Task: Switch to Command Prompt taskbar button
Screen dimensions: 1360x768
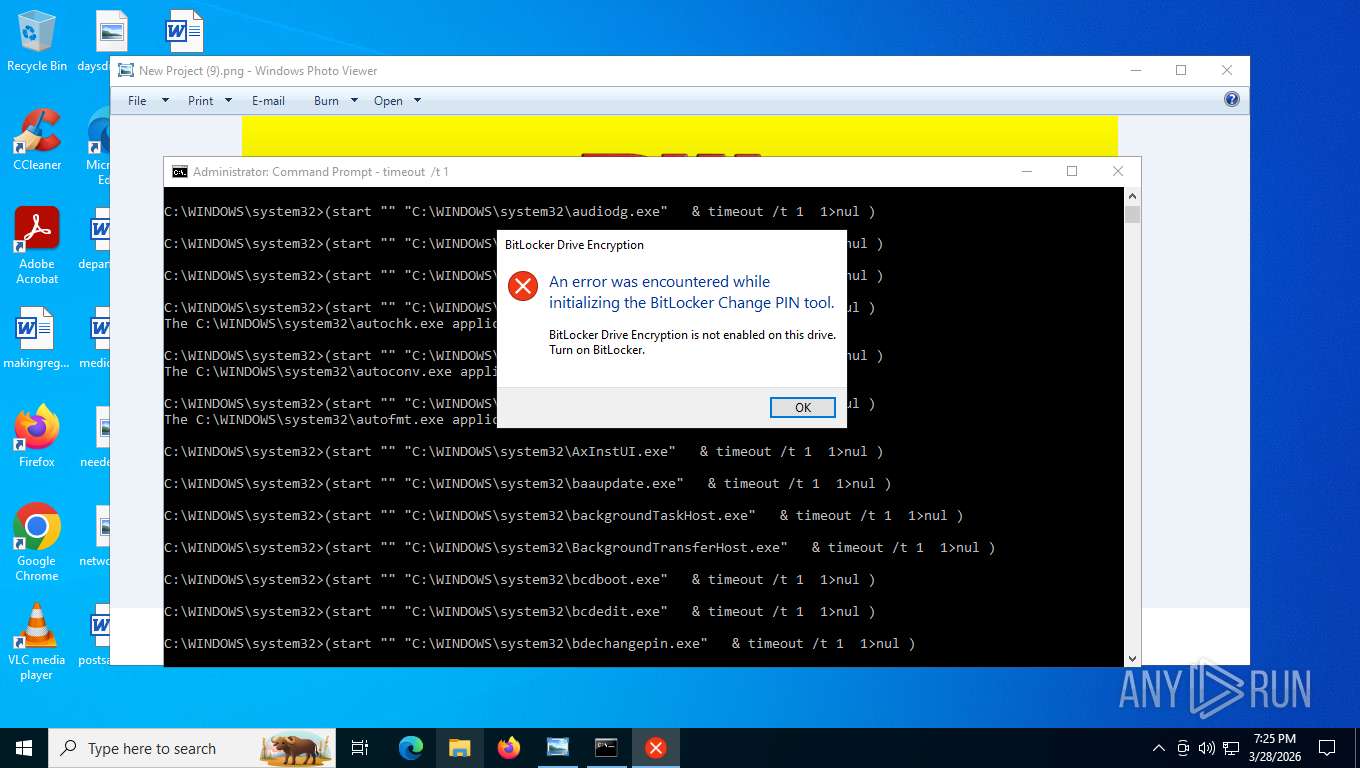Action: click(607, 748)
